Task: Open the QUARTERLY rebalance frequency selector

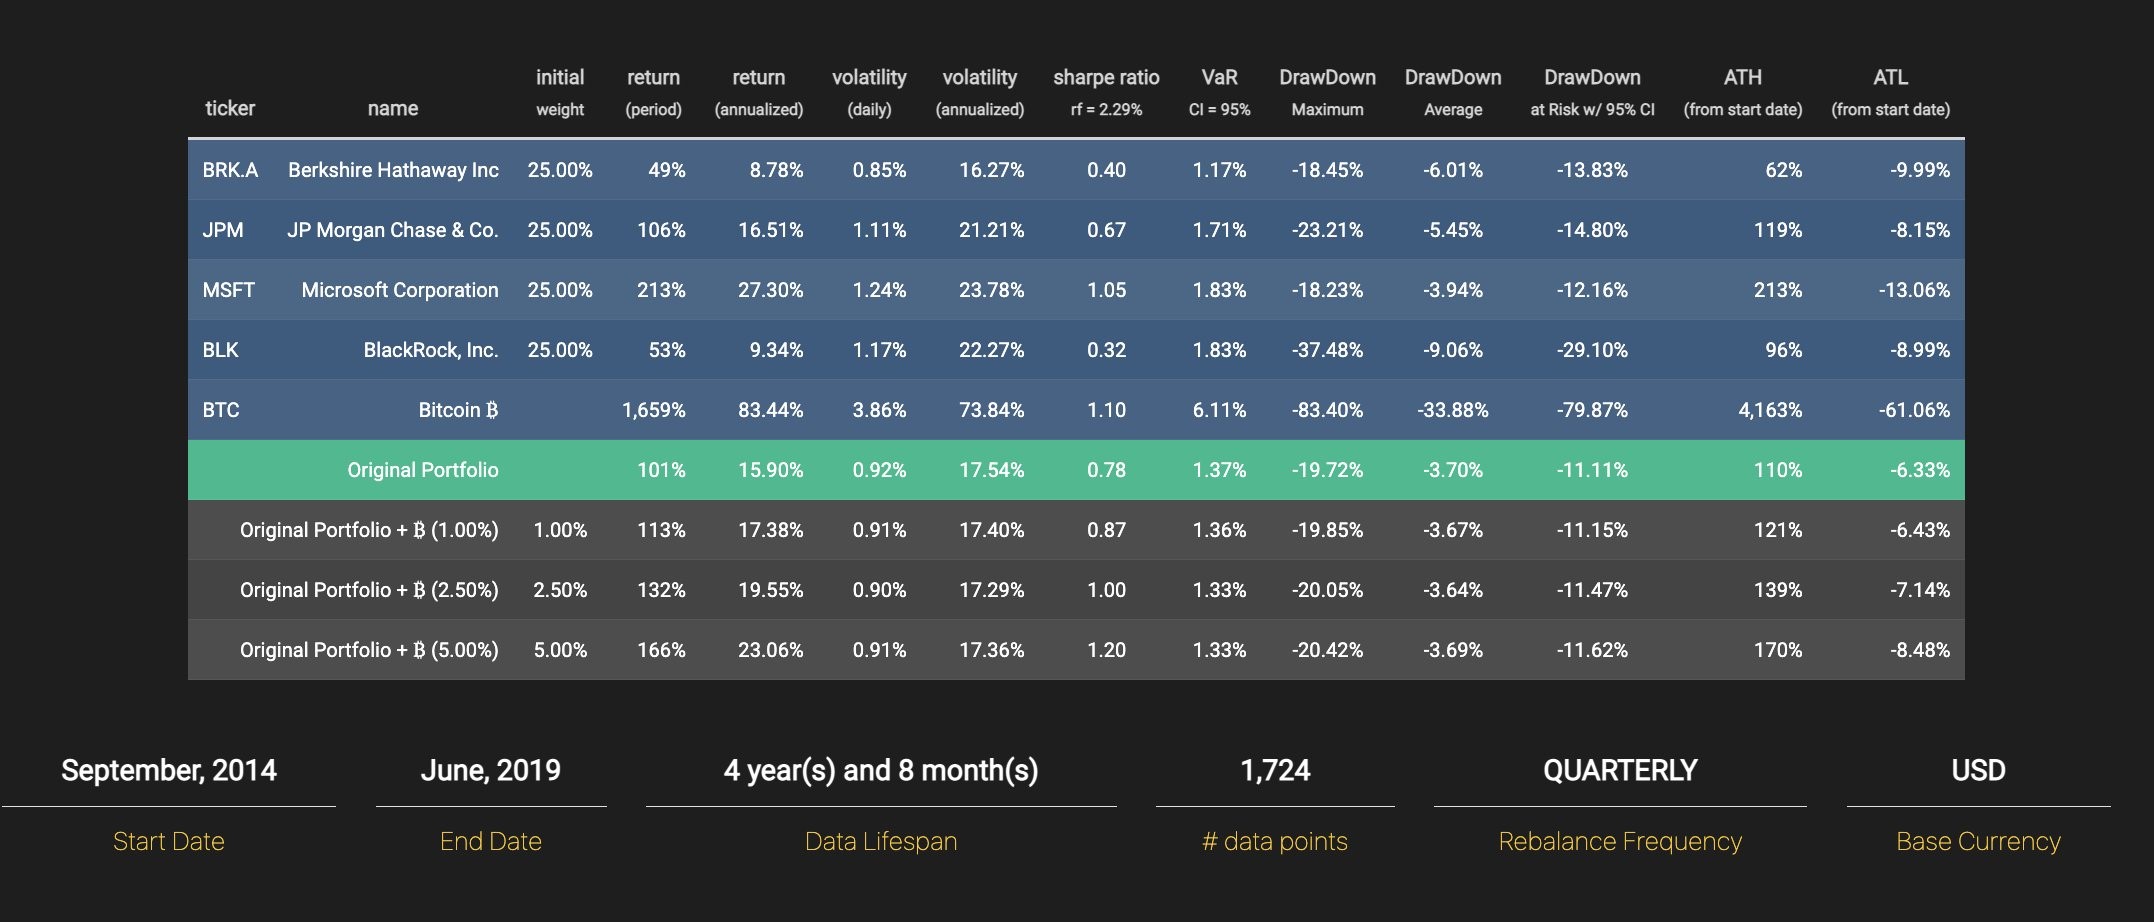Action: (1620, 771)
